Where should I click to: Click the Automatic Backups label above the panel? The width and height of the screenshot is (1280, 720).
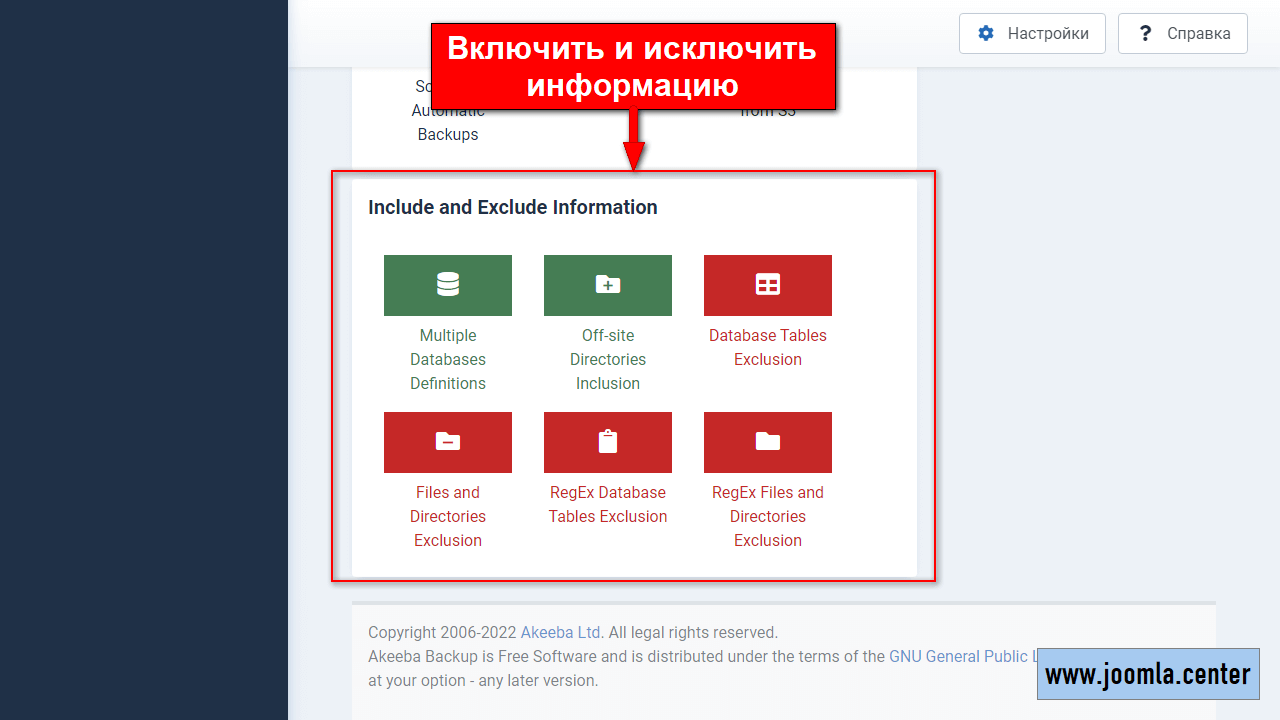pyautogui.click(x=448, y=122)
